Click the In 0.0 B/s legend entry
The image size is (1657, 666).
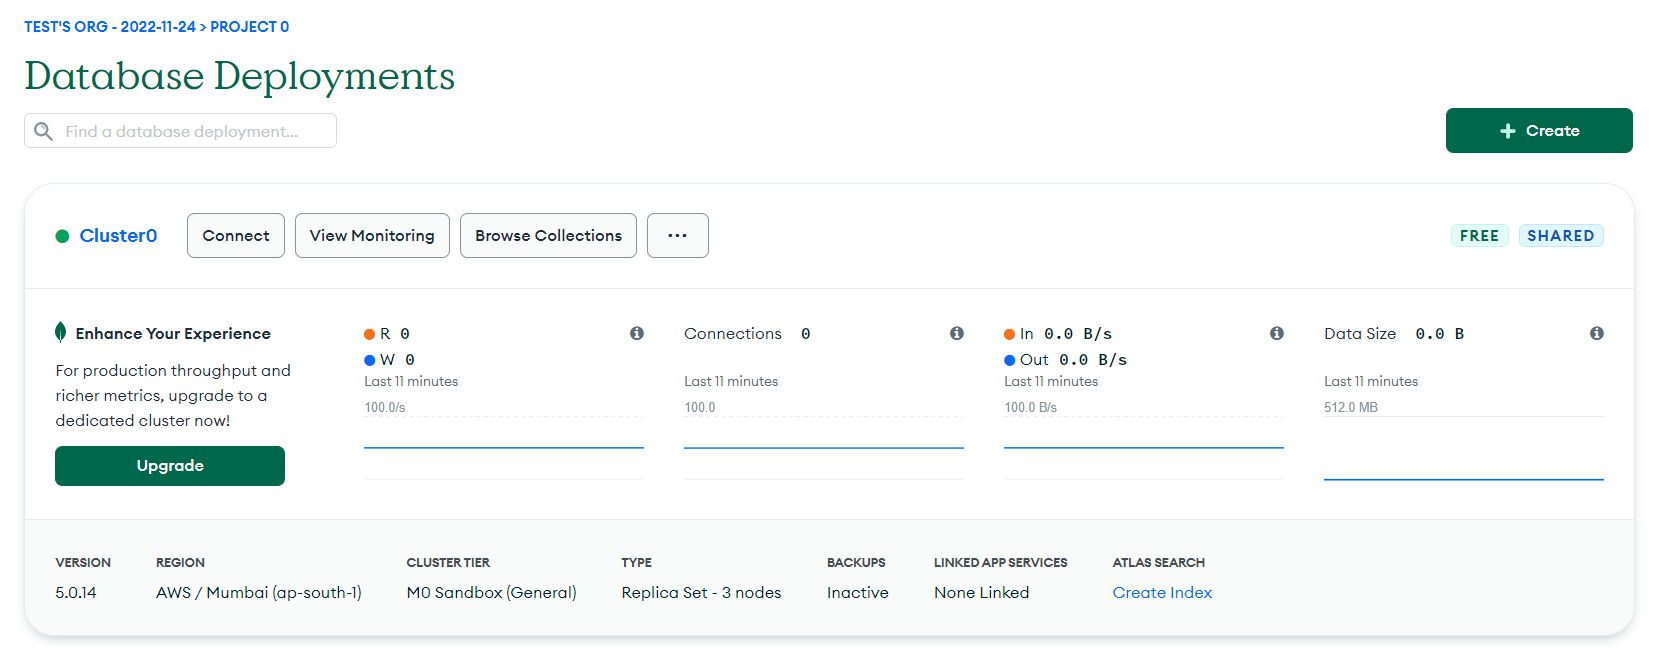click(x=1058, y=333)
